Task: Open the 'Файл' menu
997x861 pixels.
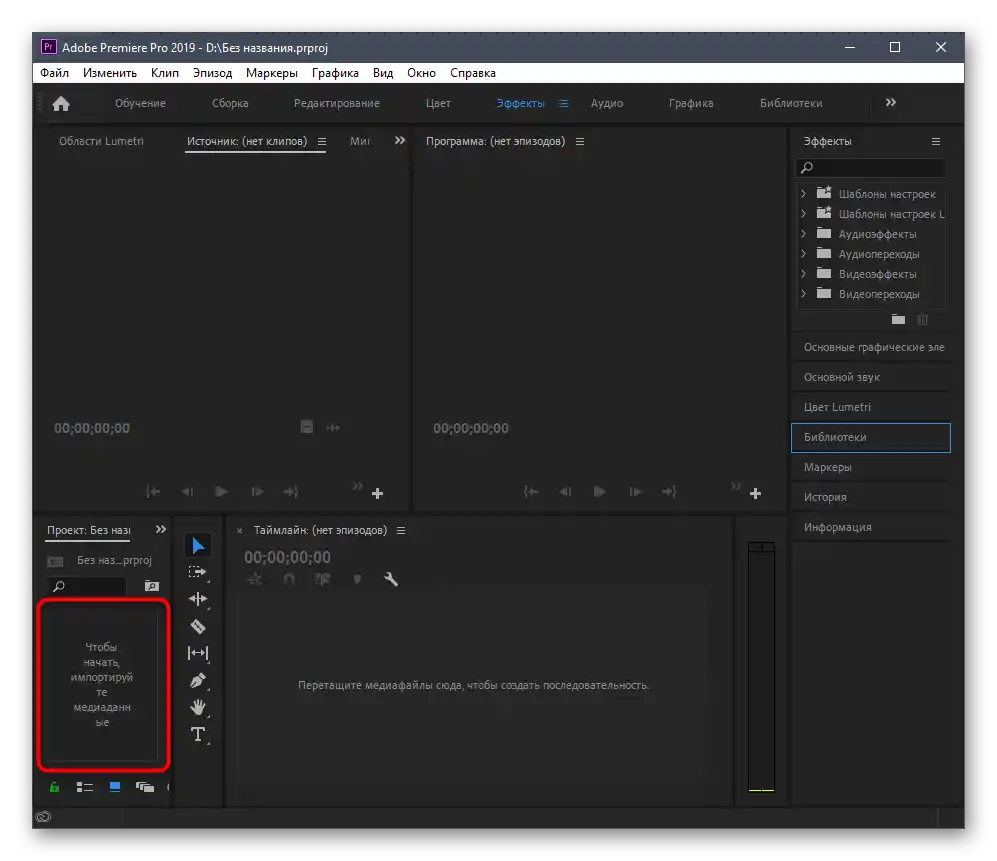Action: click(x=55, y=72)
